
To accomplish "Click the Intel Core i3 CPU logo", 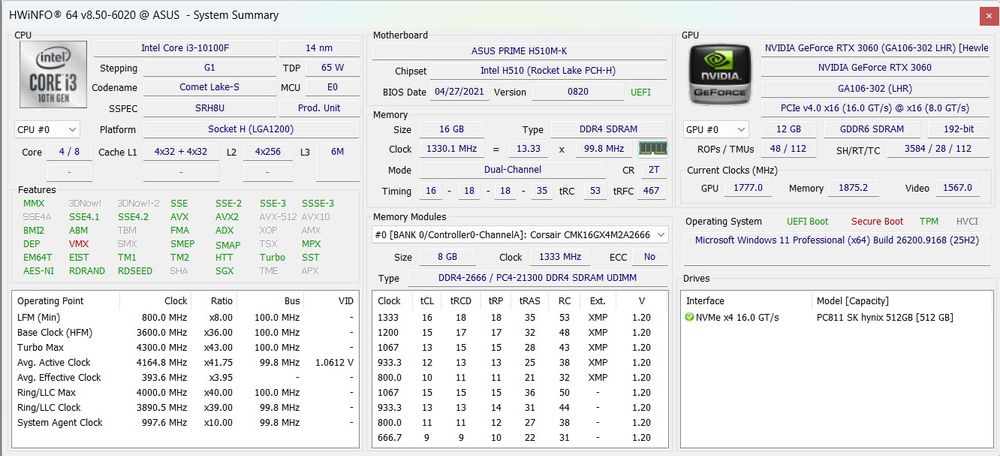I will click(53, 75).
